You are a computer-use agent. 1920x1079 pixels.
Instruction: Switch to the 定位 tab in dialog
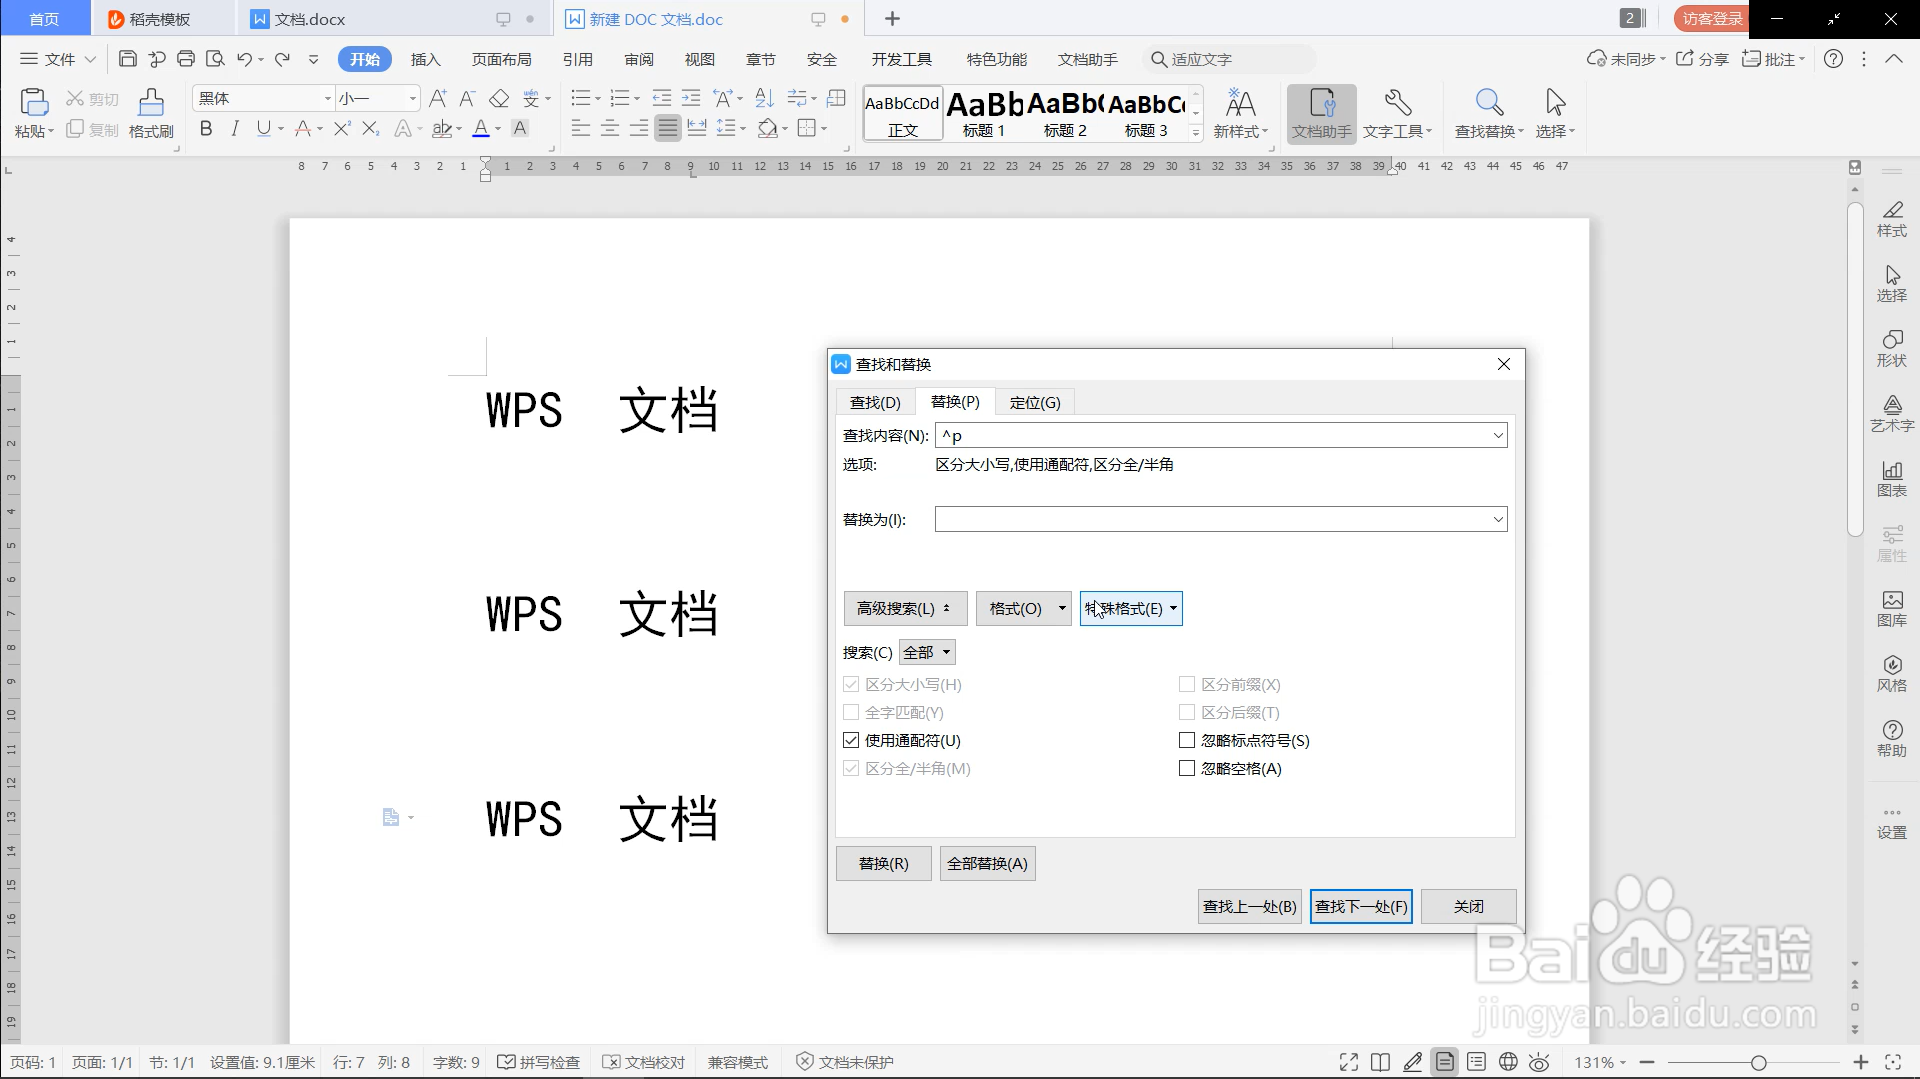1035,401
